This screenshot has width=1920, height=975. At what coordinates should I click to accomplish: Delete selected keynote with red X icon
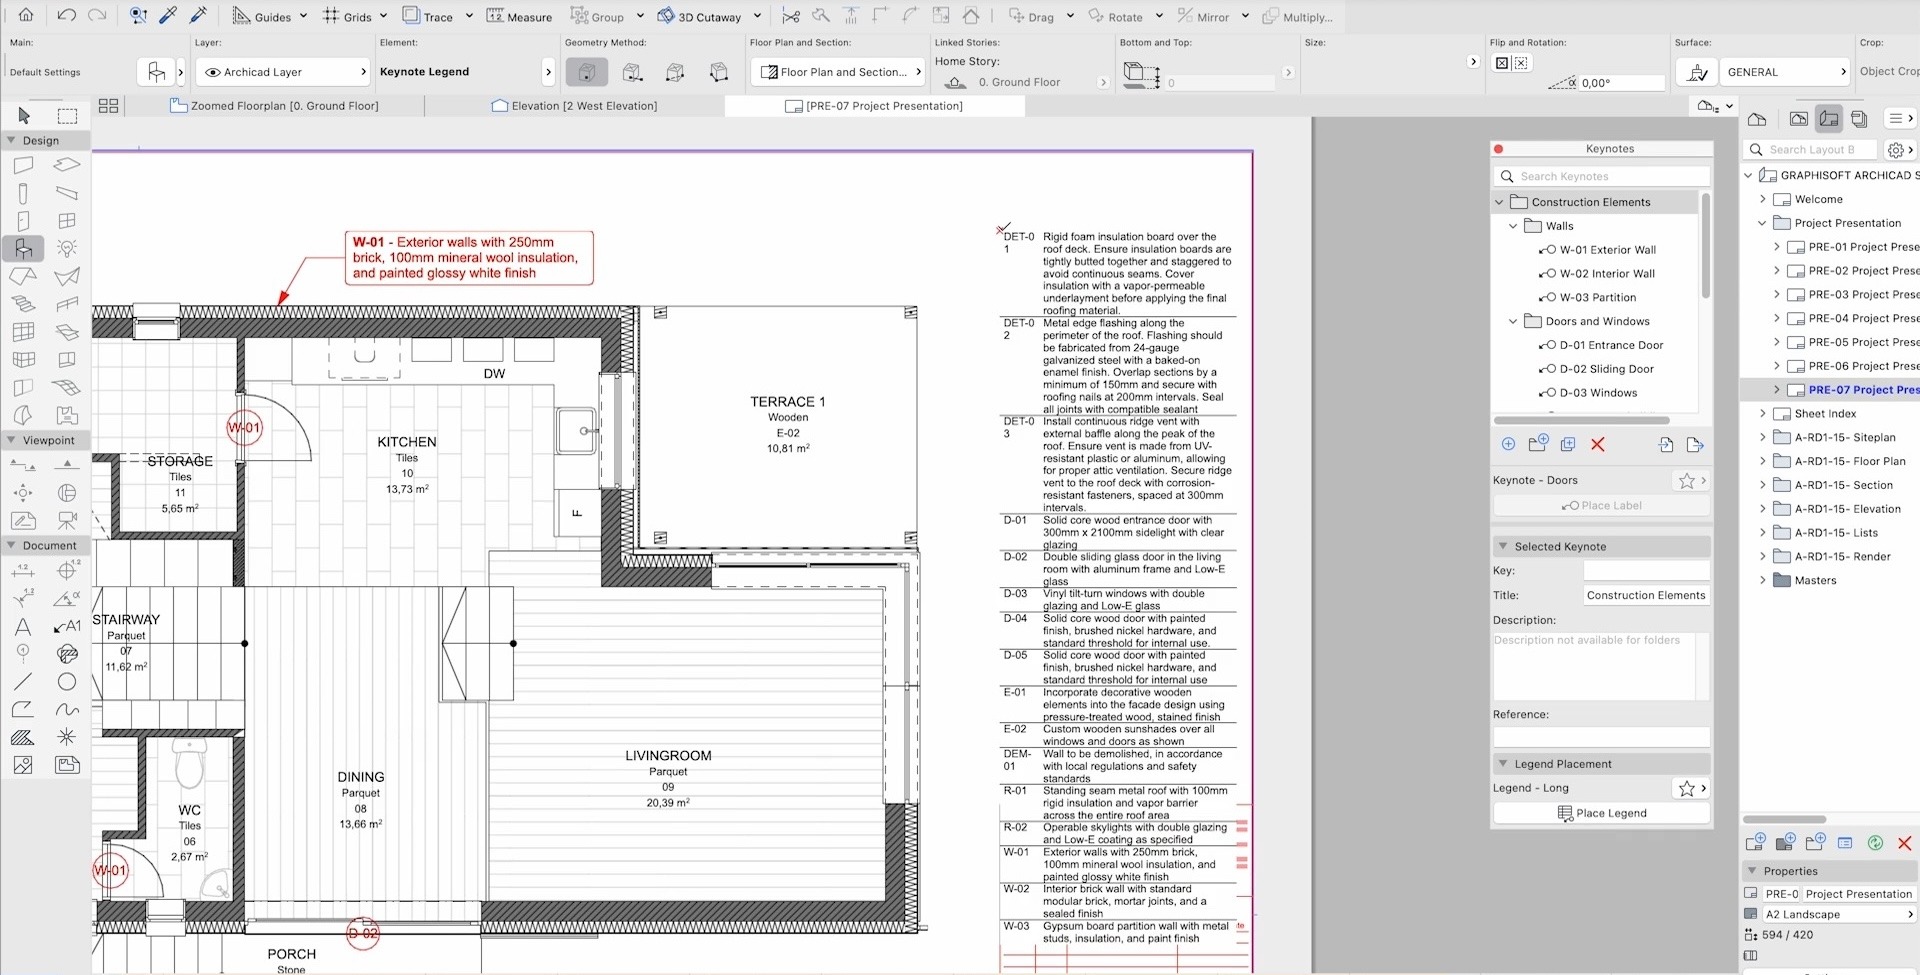[1598, 444]
